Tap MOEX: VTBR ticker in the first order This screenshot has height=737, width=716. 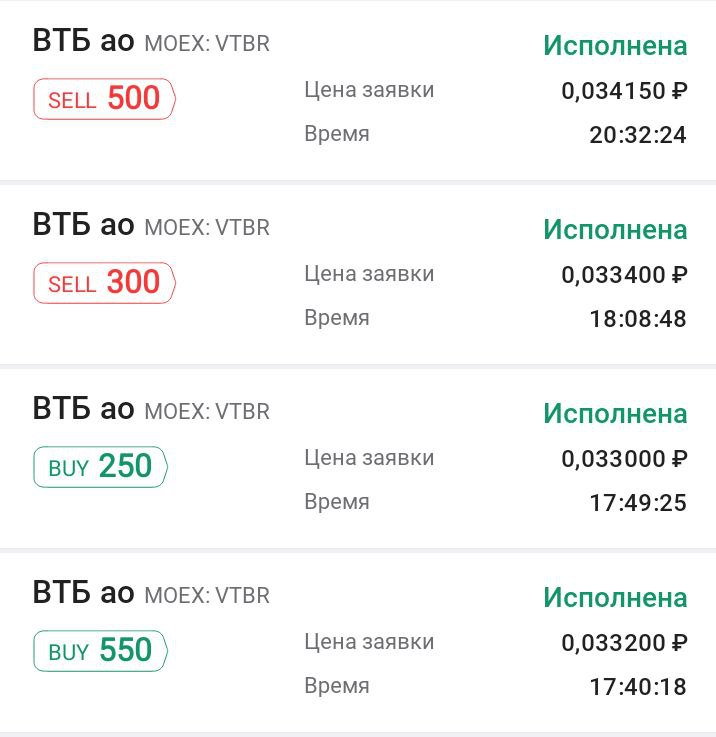point(207,44)
